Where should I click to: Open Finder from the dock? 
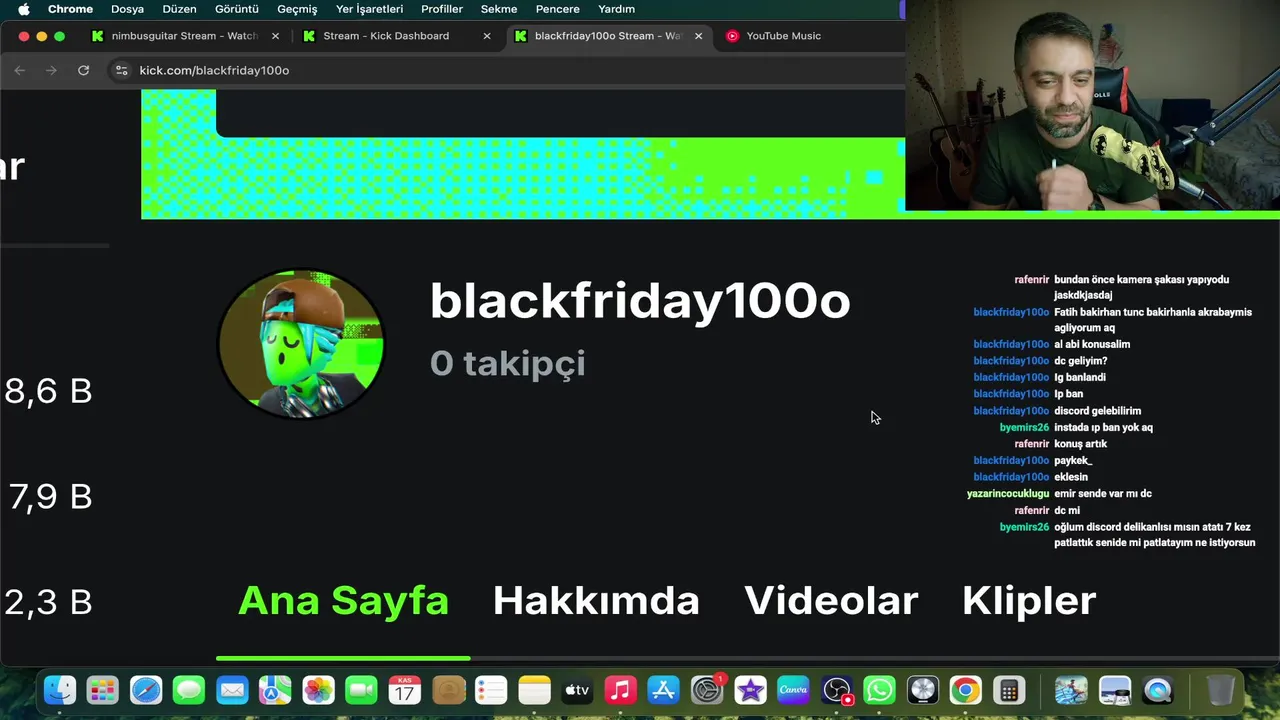(60, 690)
